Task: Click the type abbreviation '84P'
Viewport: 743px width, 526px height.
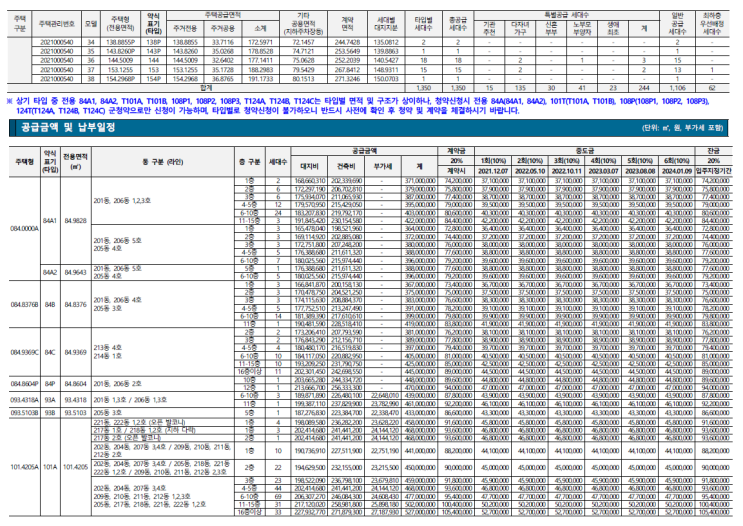Action: [x=50, y=384]
